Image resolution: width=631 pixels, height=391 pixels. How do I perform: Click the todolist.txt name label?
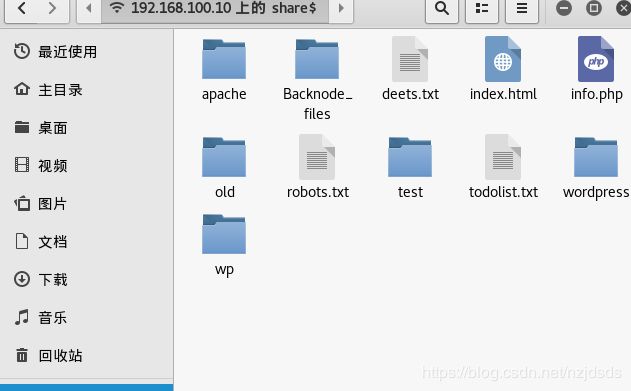(x=503, y=192)
